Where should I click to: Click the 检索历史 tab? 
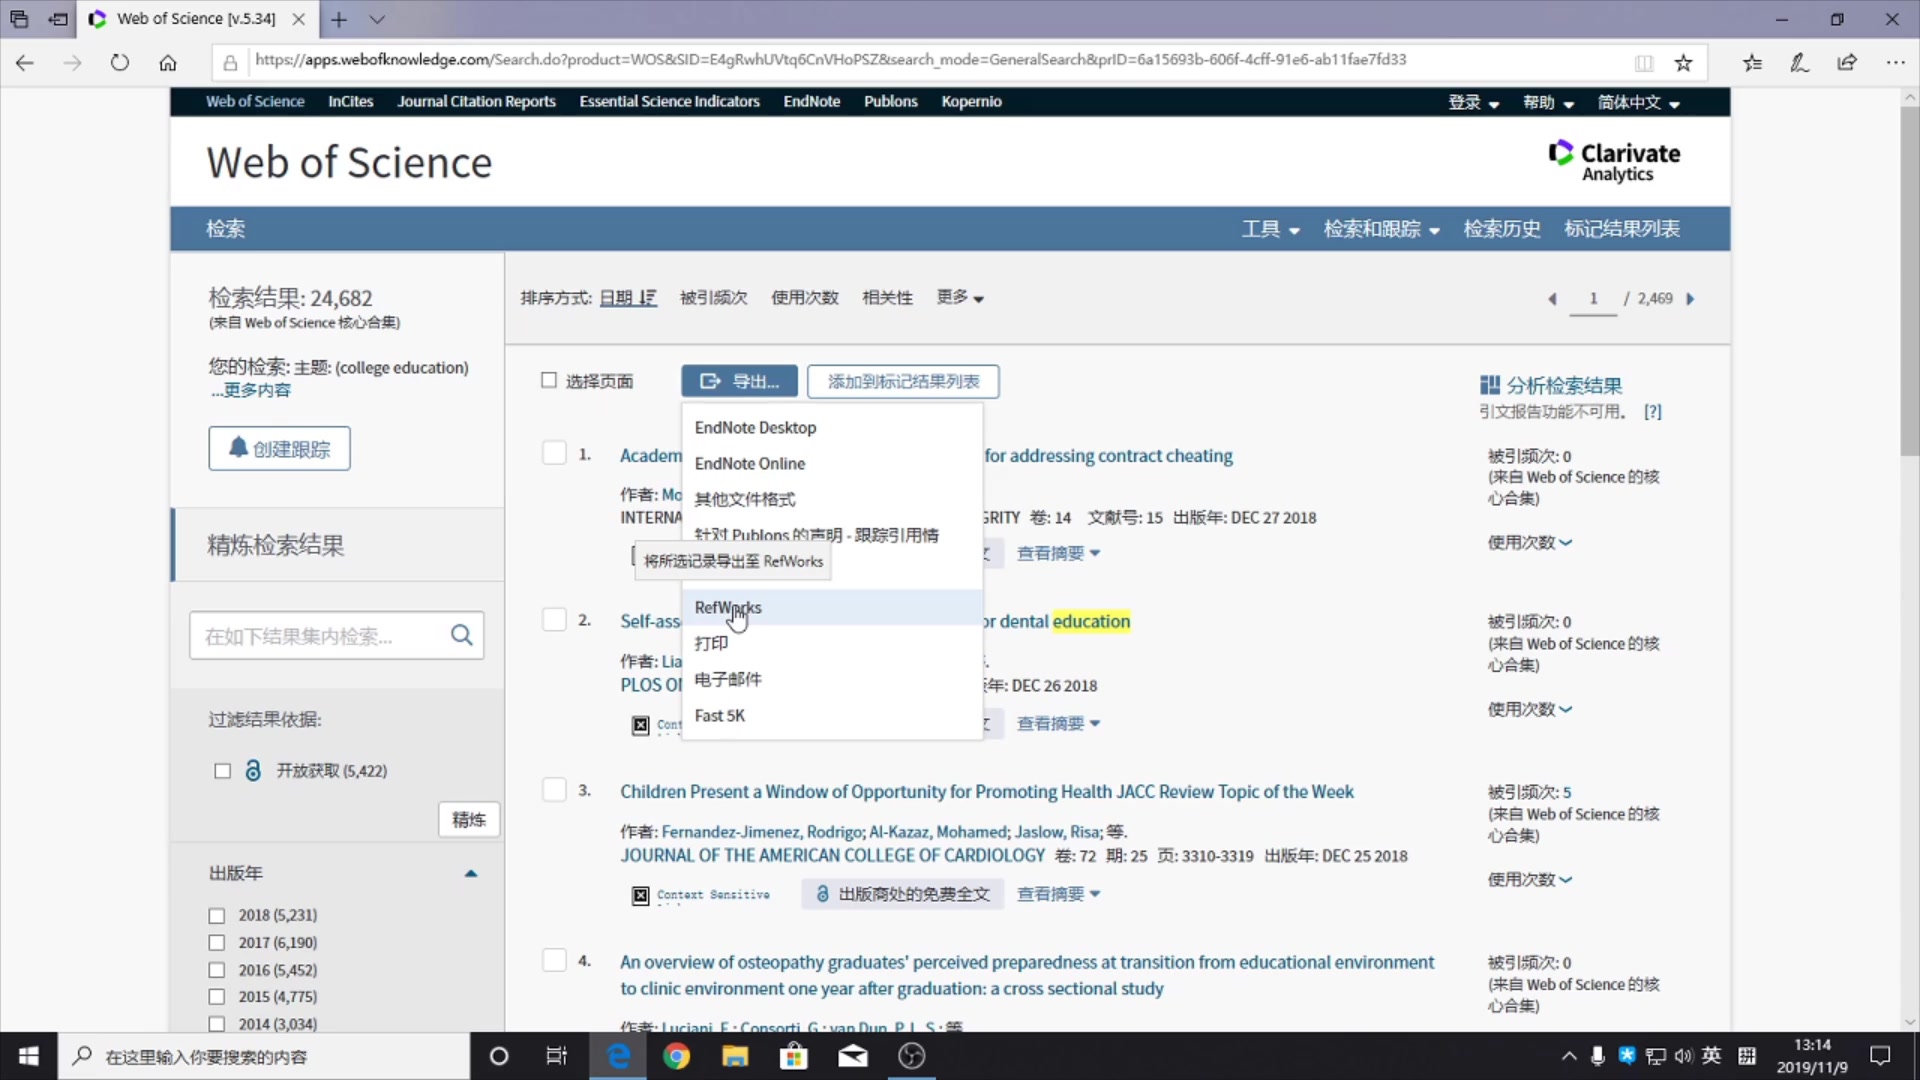click(x=1502, y=228)
